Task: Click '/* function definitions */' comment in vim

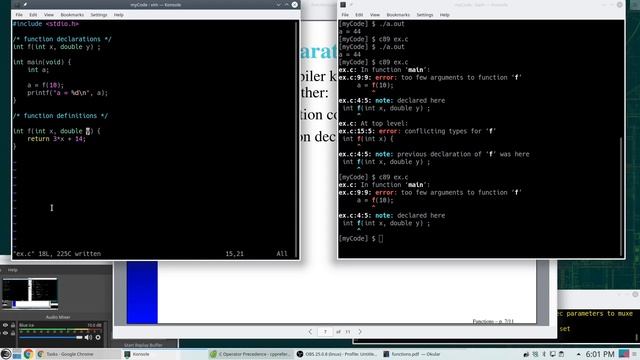Action: (x=60, y=116)
